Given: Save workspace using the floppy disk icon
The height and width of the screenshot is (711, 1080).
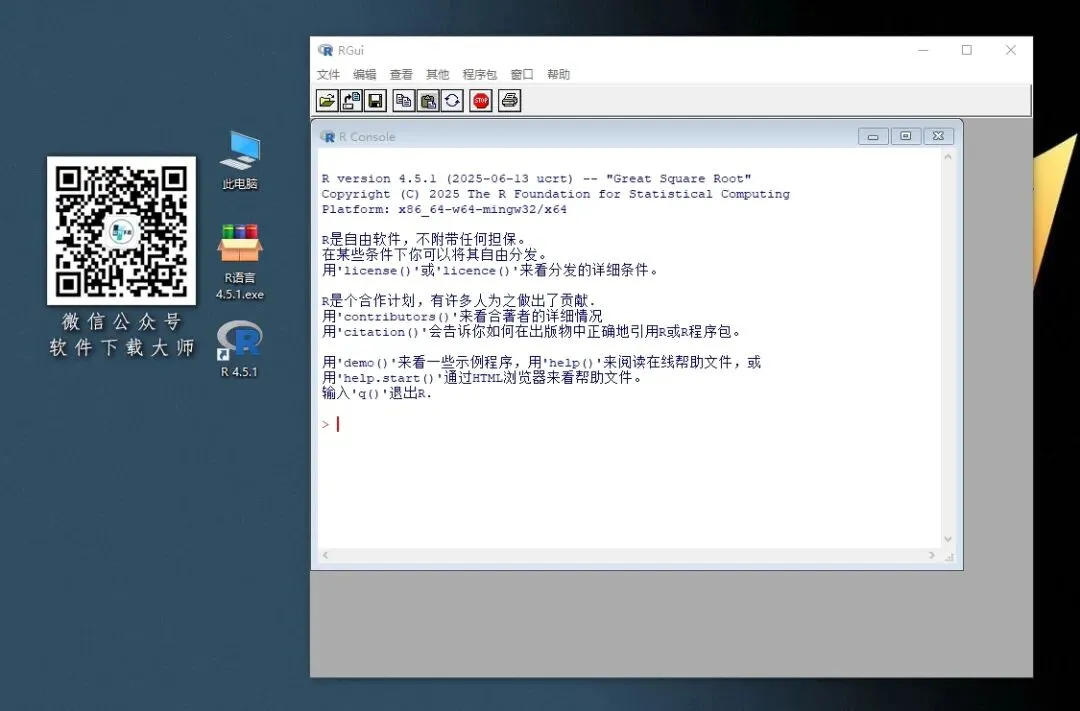Looking at the screenshot, I should 375,101.
